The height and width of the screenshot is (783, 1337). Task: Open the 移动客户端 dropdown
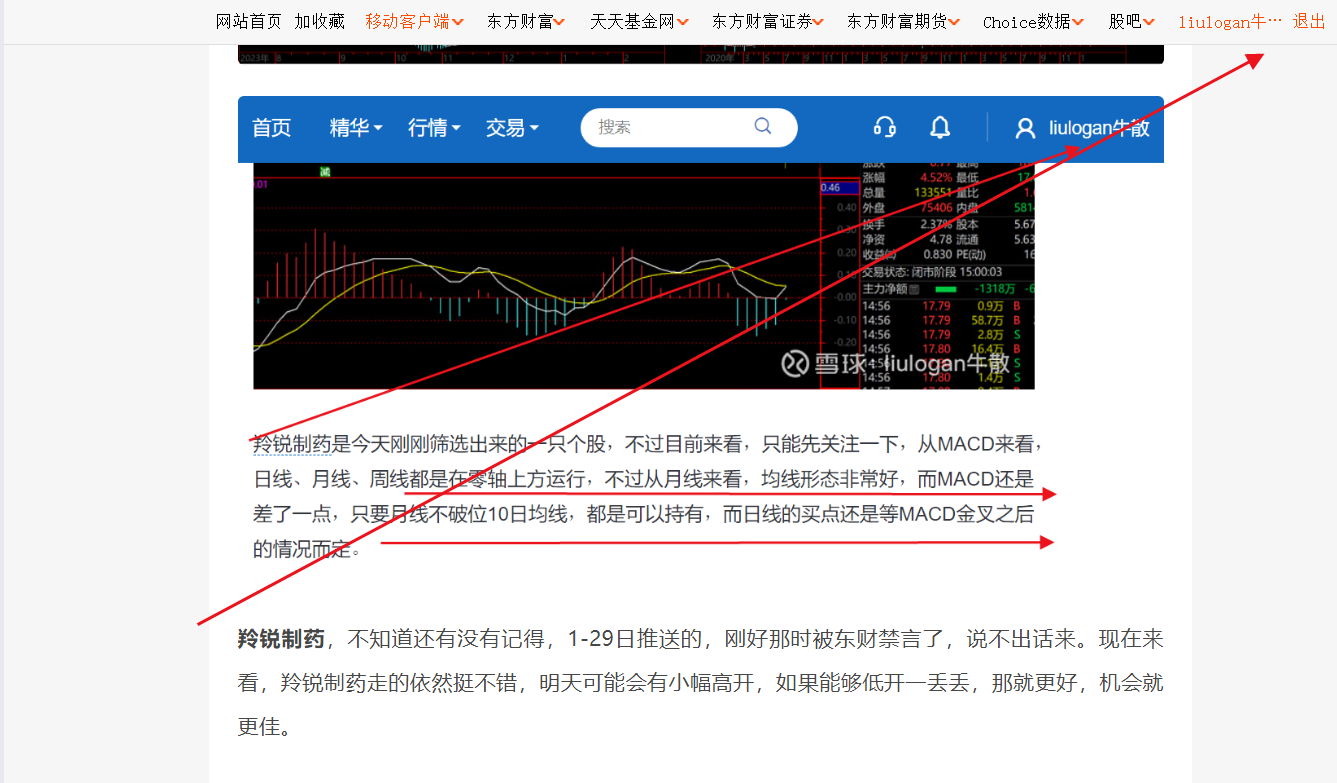click(414, 21)
